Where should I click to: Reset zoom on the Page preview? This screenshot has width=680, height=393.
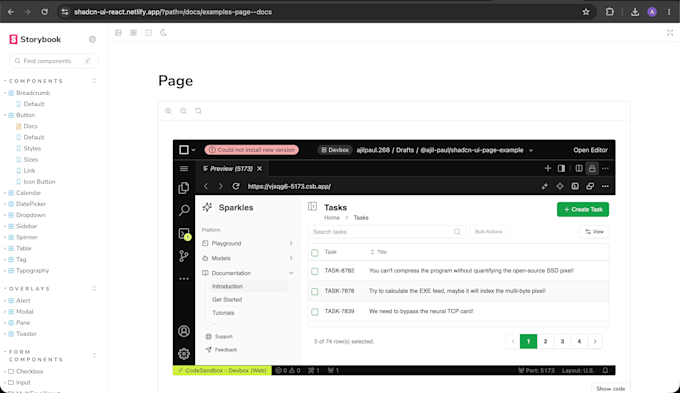click(x=199, y=111)
